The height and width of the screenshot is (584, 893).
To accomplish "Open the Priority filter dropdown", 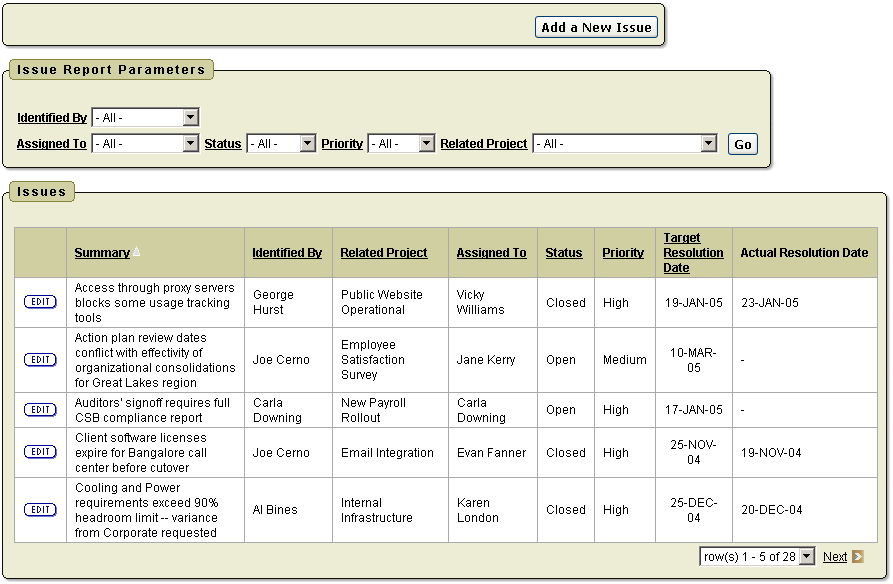I will click(x=400, y=144).
